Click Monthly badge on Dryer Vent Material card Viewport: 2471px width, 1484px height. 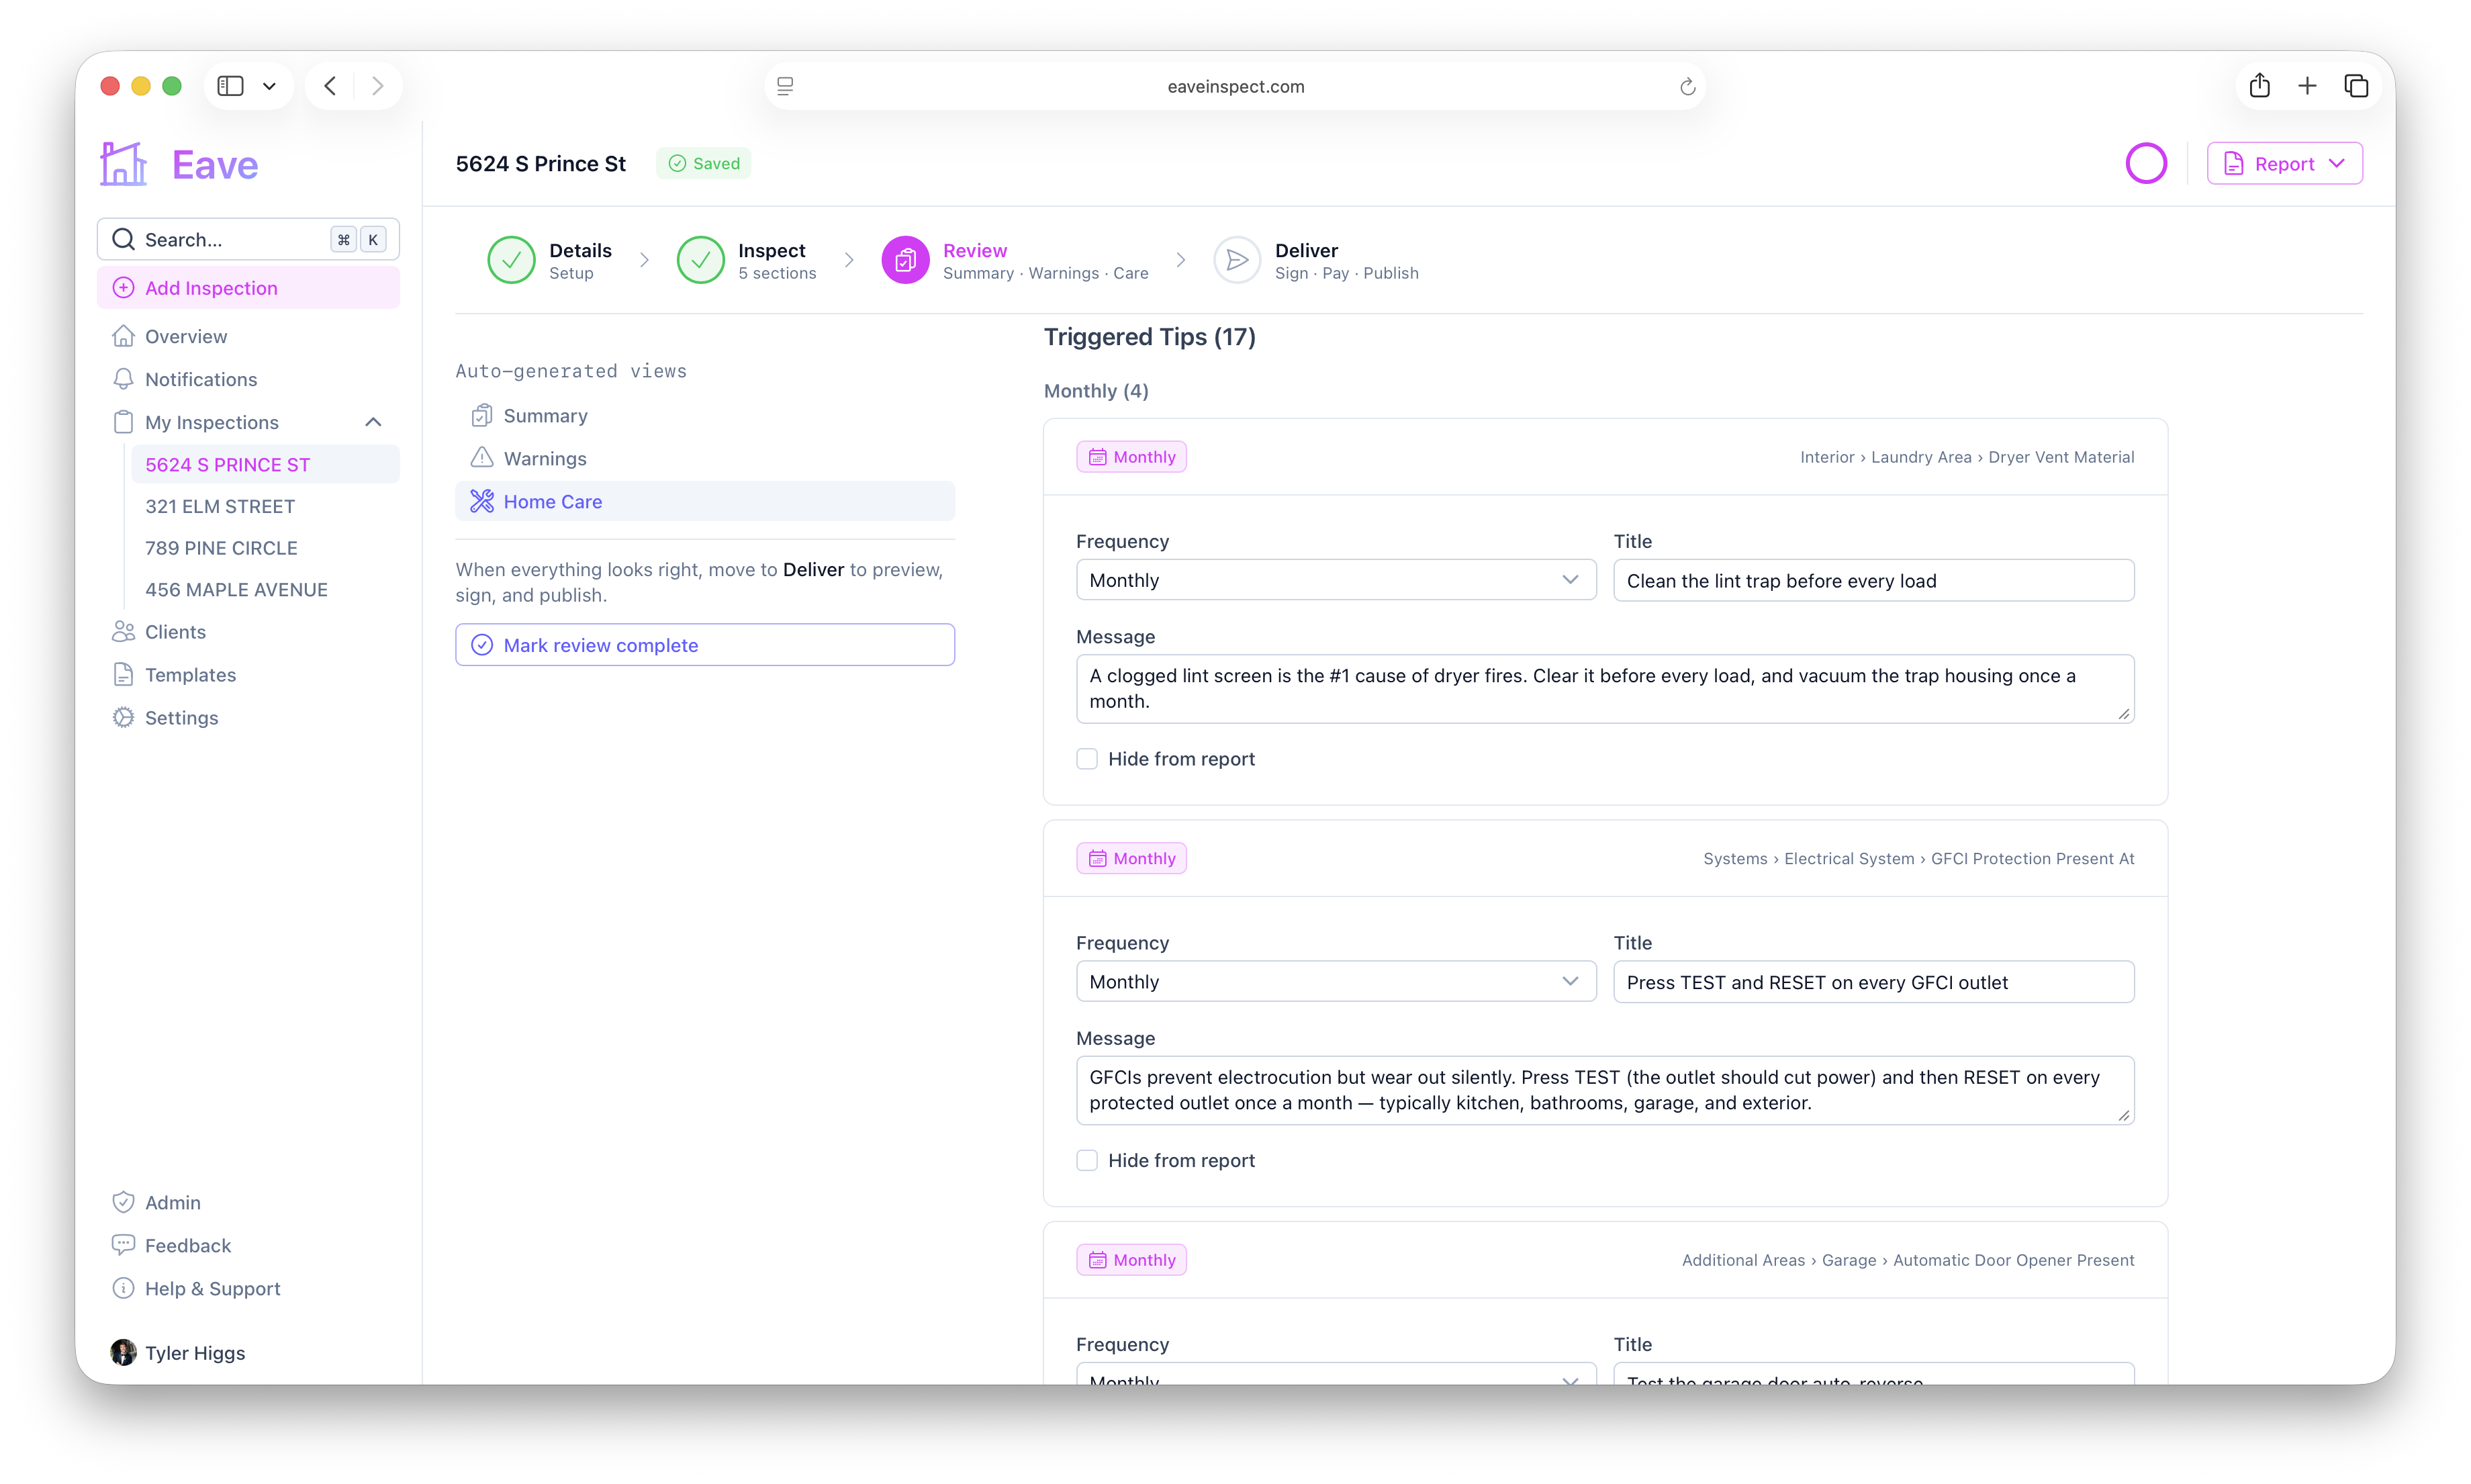coord(1131,457)
